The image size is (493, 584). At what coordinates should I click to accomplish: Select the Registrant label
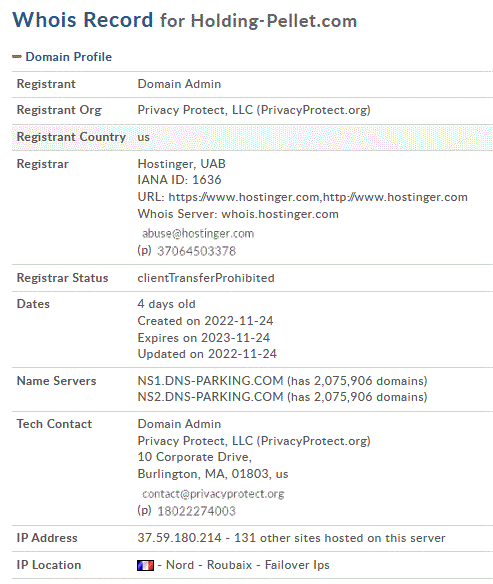pyautogui.click(x=46, y=84)
